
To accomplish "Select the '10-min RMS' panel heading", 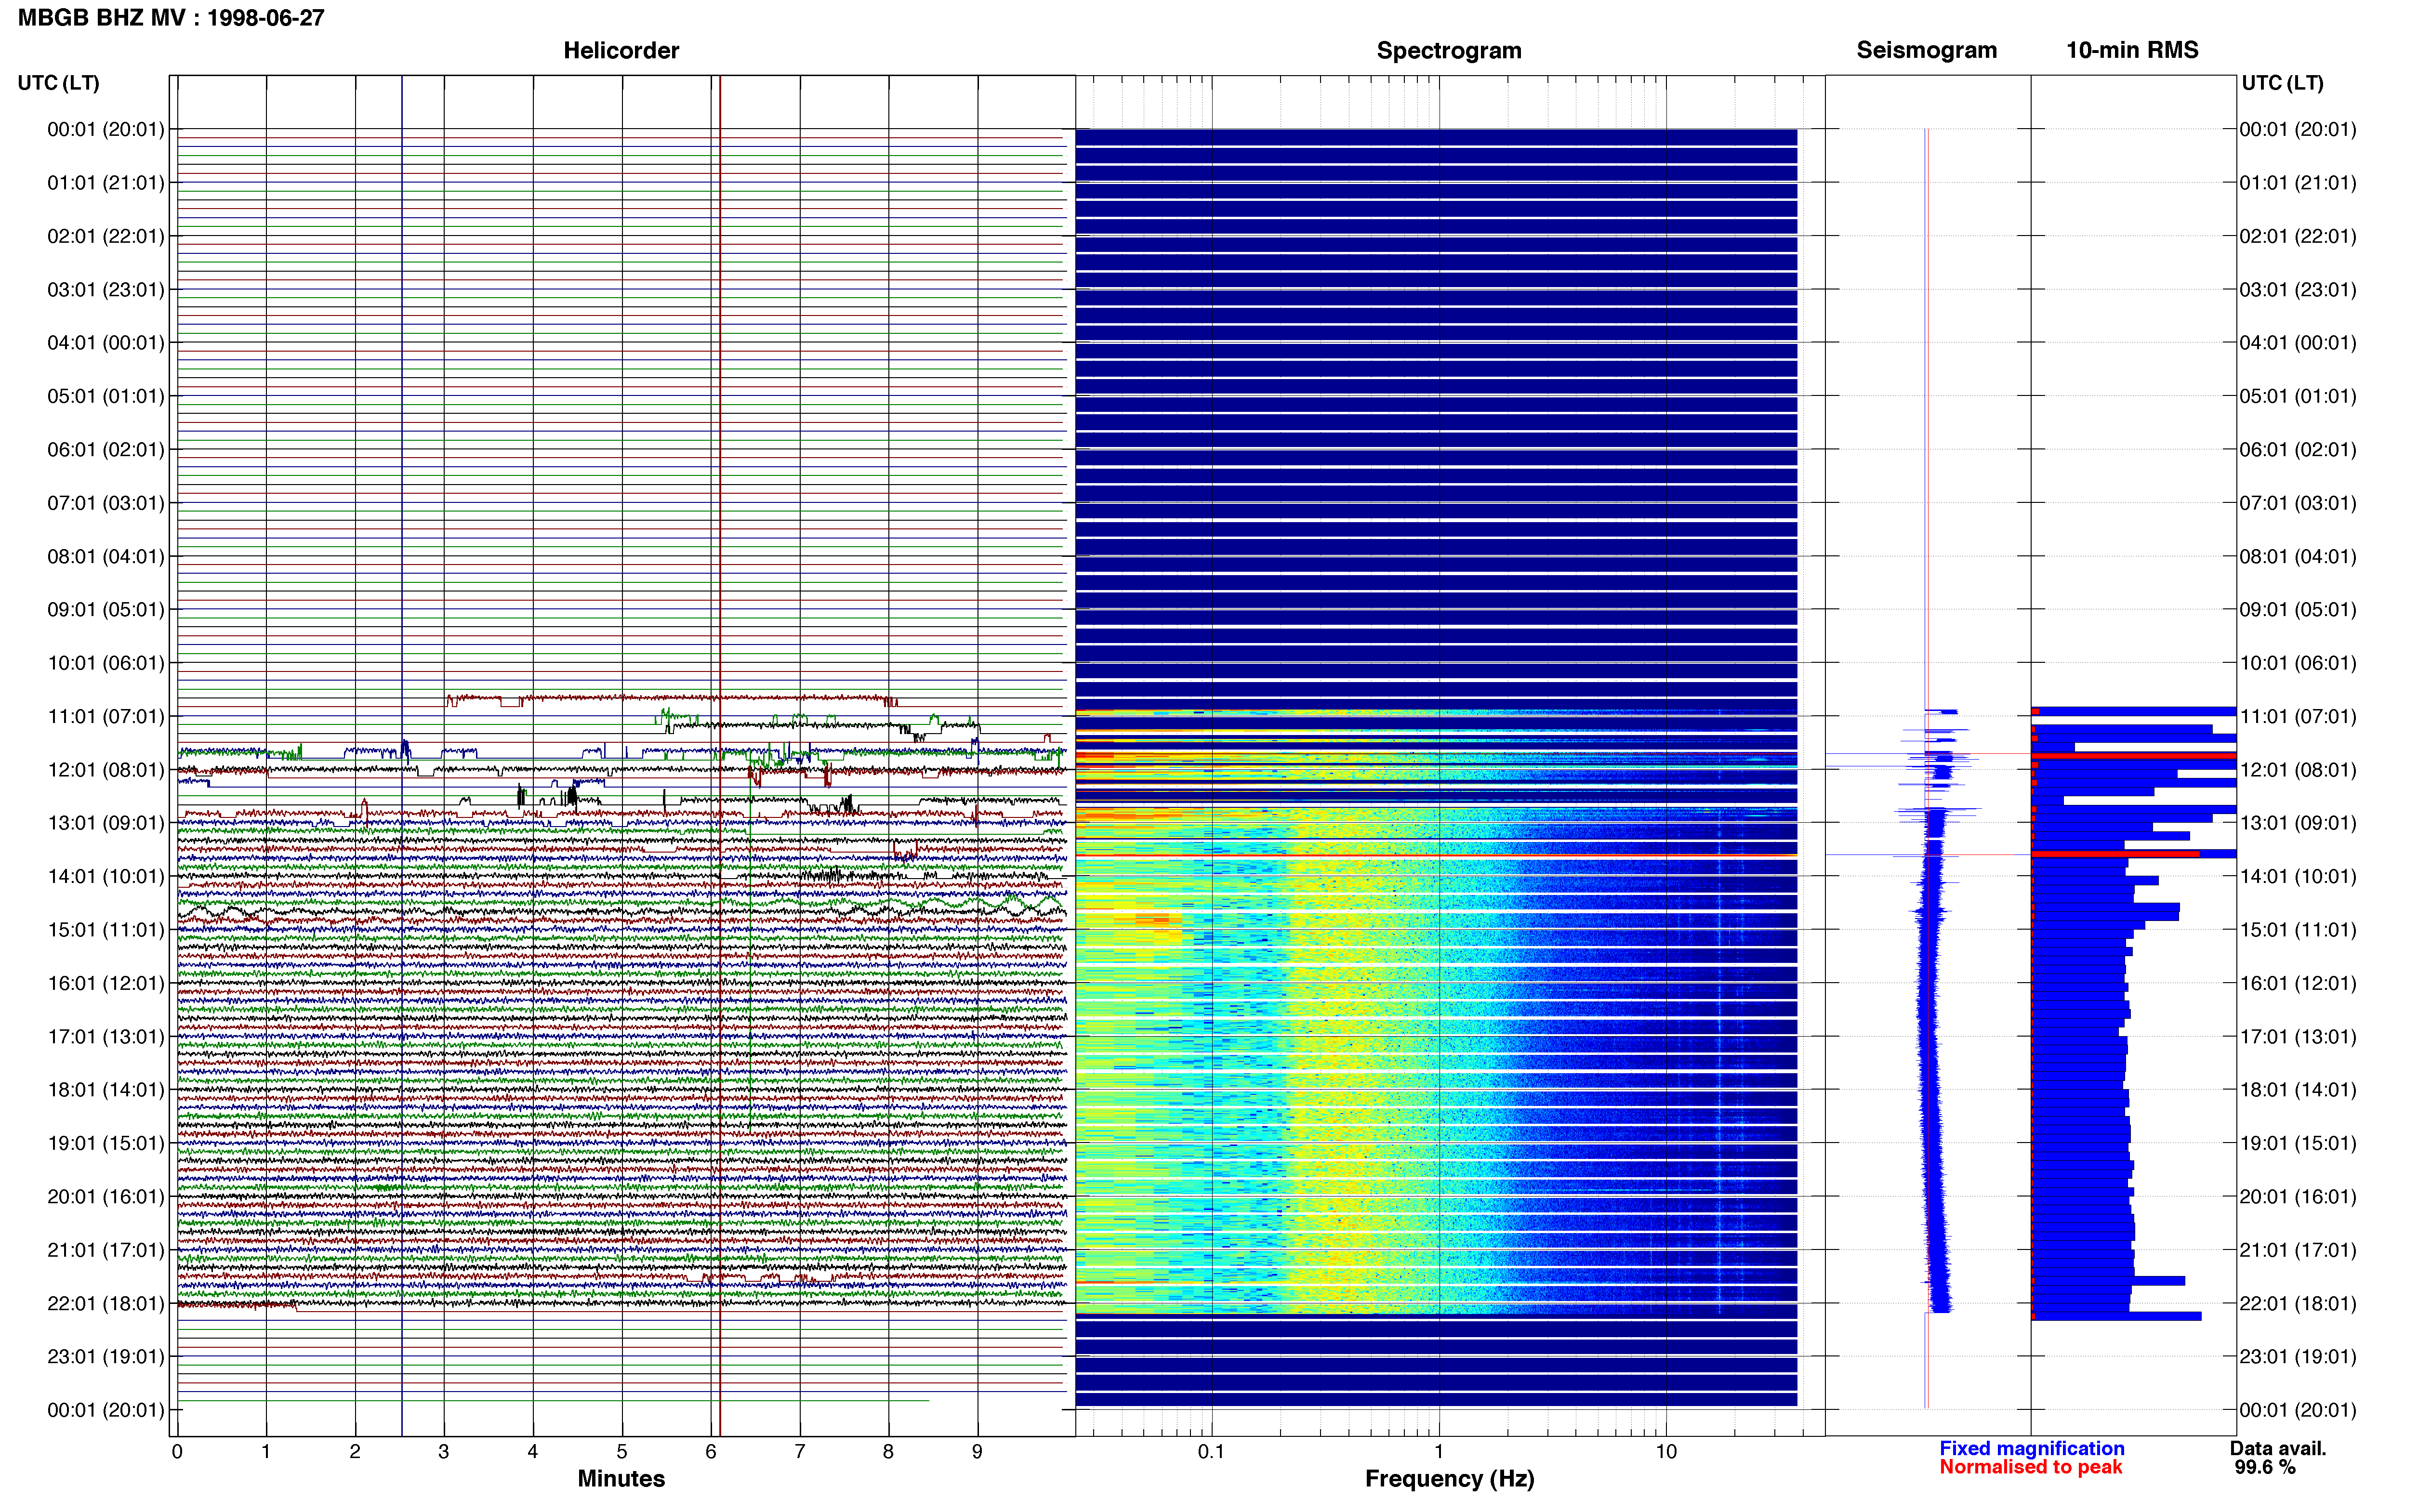I will coord(2132,50).
